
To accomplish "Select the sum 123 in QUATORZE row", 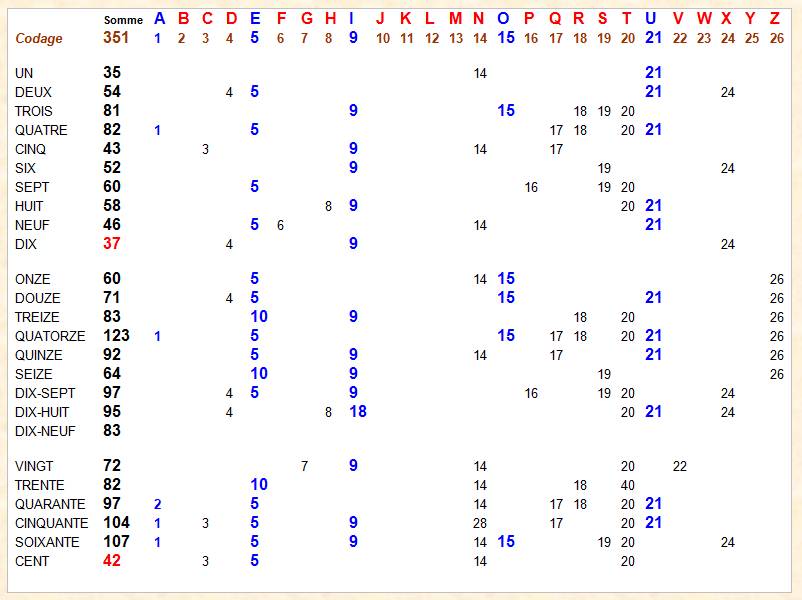I will pyautogui.click(x=117, y=336).
